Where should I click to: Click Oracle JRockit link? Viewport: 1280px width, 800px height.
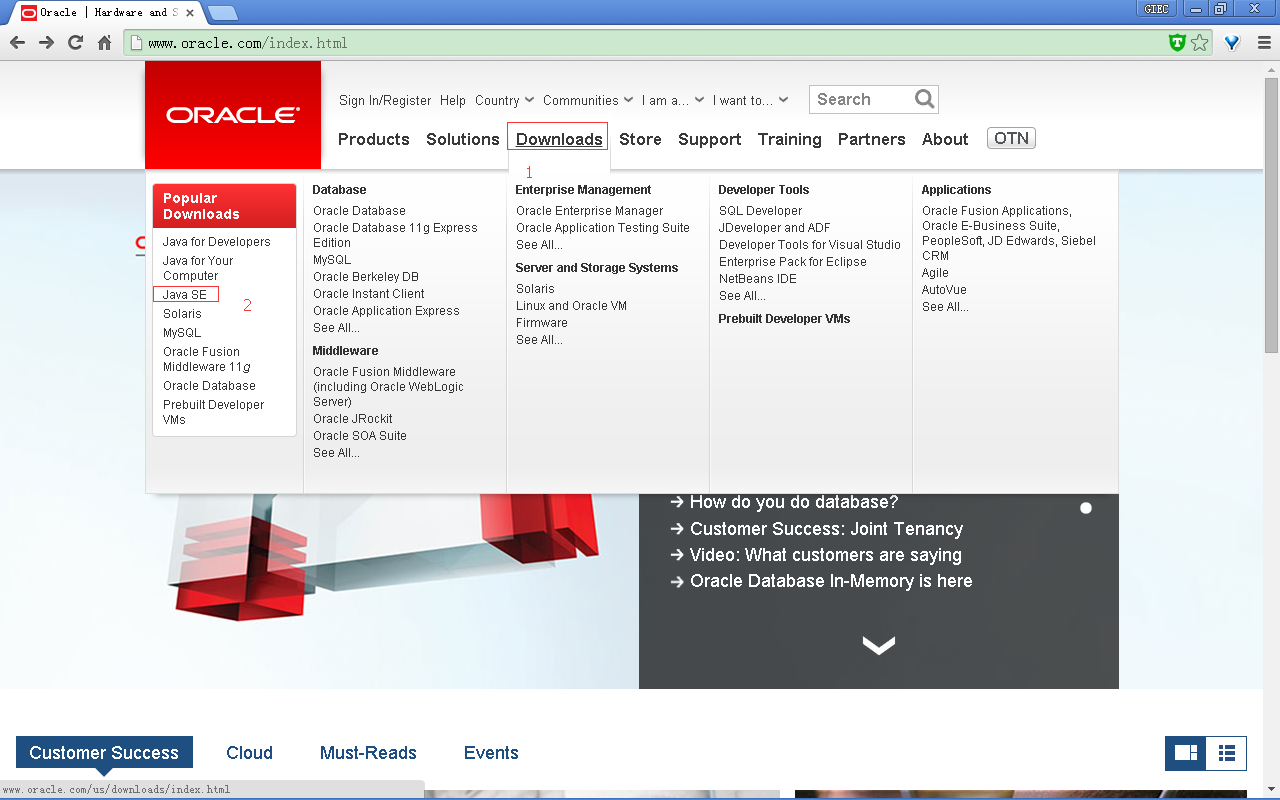[x=353, y=419]
